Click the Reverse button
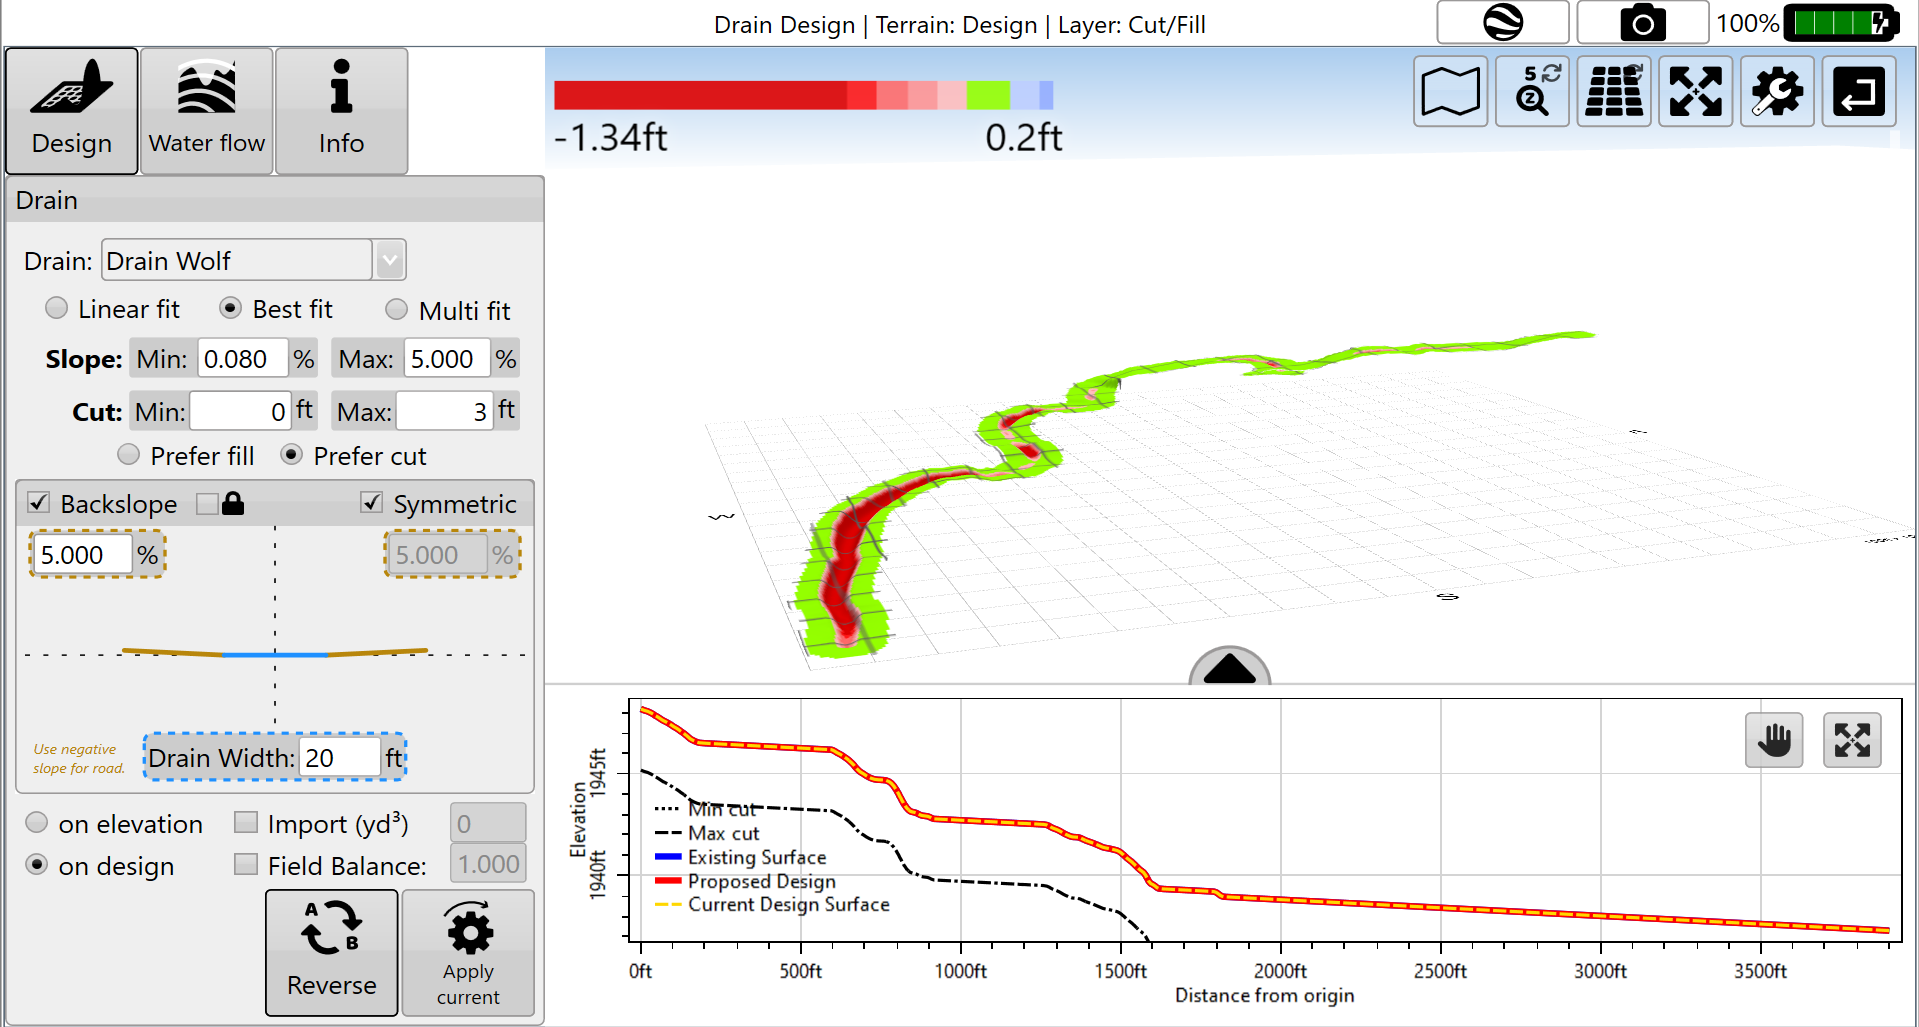This screenshot has height=1027, width=1919. 332,953
